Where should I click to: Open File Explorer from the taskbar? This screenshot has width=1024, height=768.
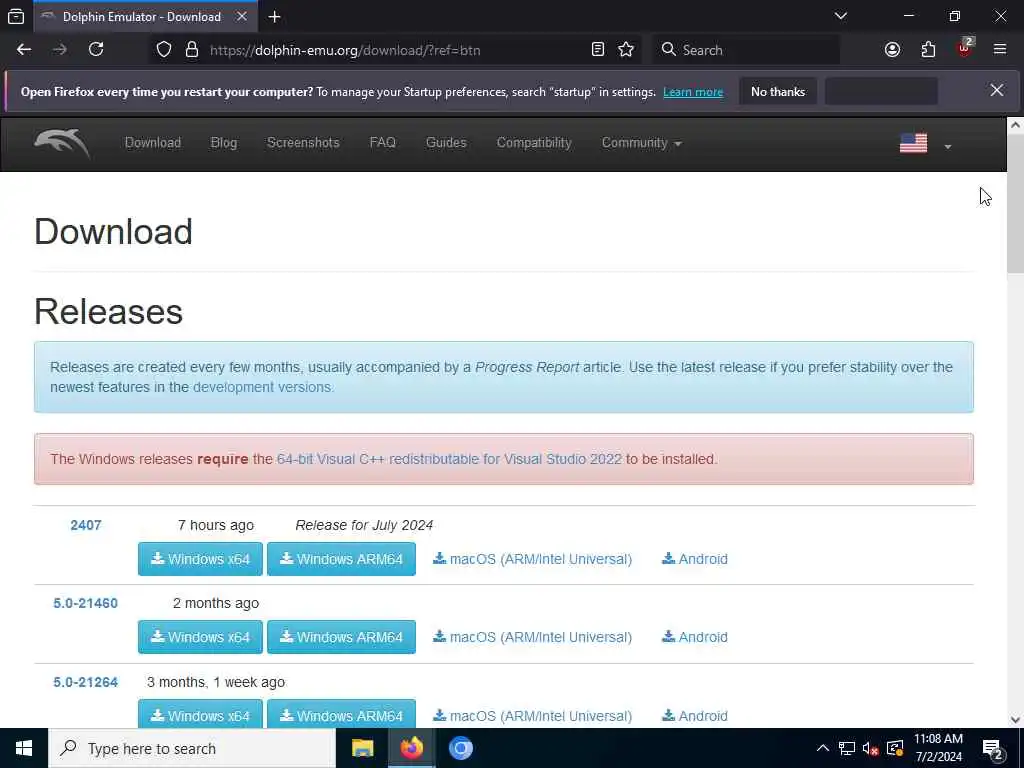point(362,748)
